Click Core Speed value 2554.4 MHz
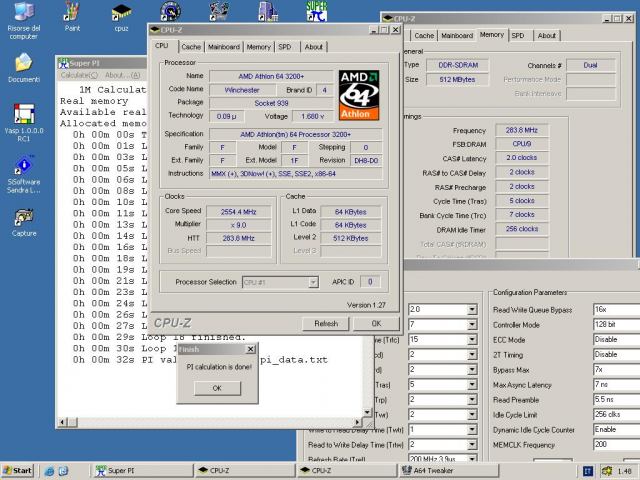 coord(238,212)
